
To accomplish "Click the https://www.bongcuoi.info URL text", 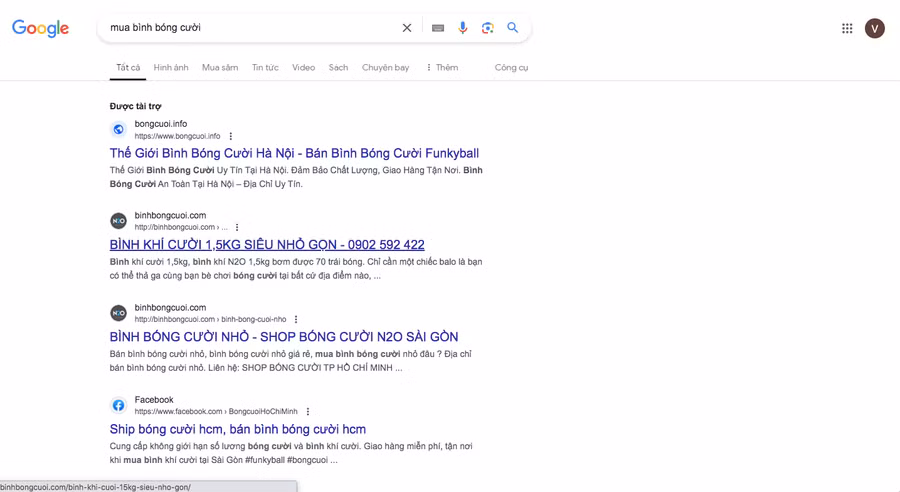I will 177,137.
